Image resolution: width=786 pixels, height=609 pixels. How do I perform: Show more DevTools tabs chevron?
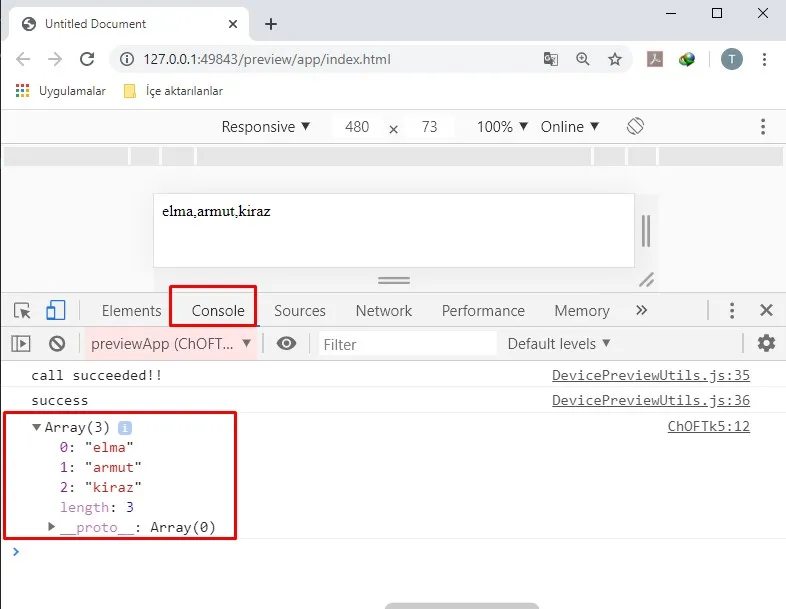[x=642, y=310]
